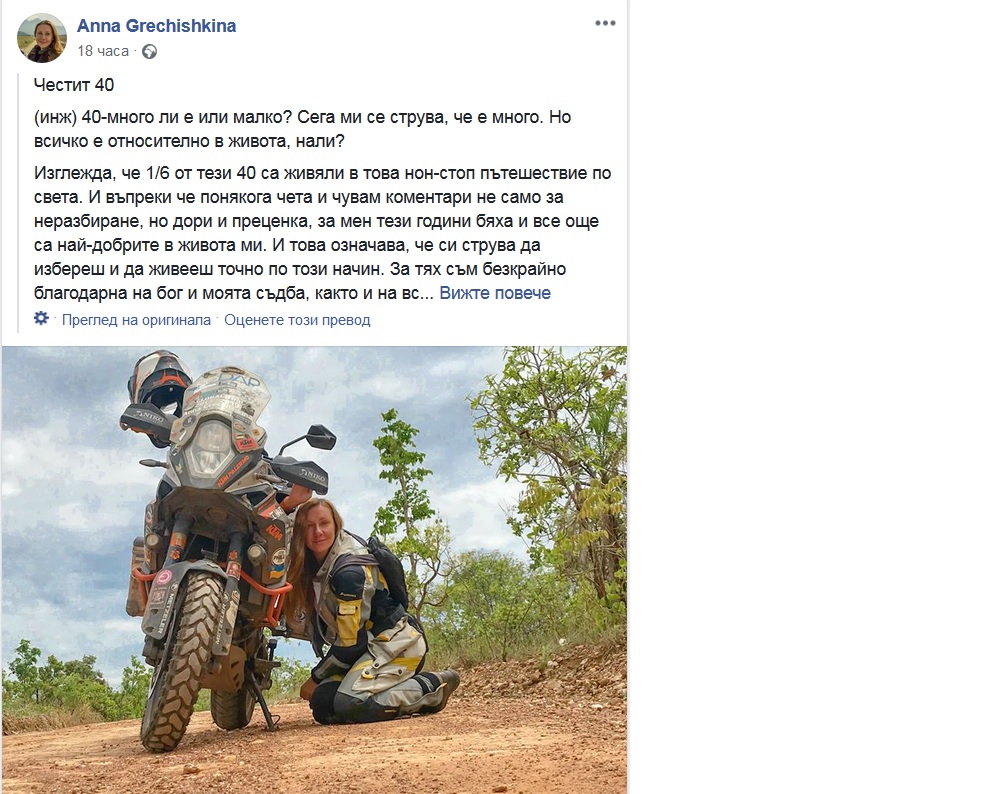
Task: Visit the Anna Grechishkina name link
Action: pyautogui.click(x=156, y=26)
